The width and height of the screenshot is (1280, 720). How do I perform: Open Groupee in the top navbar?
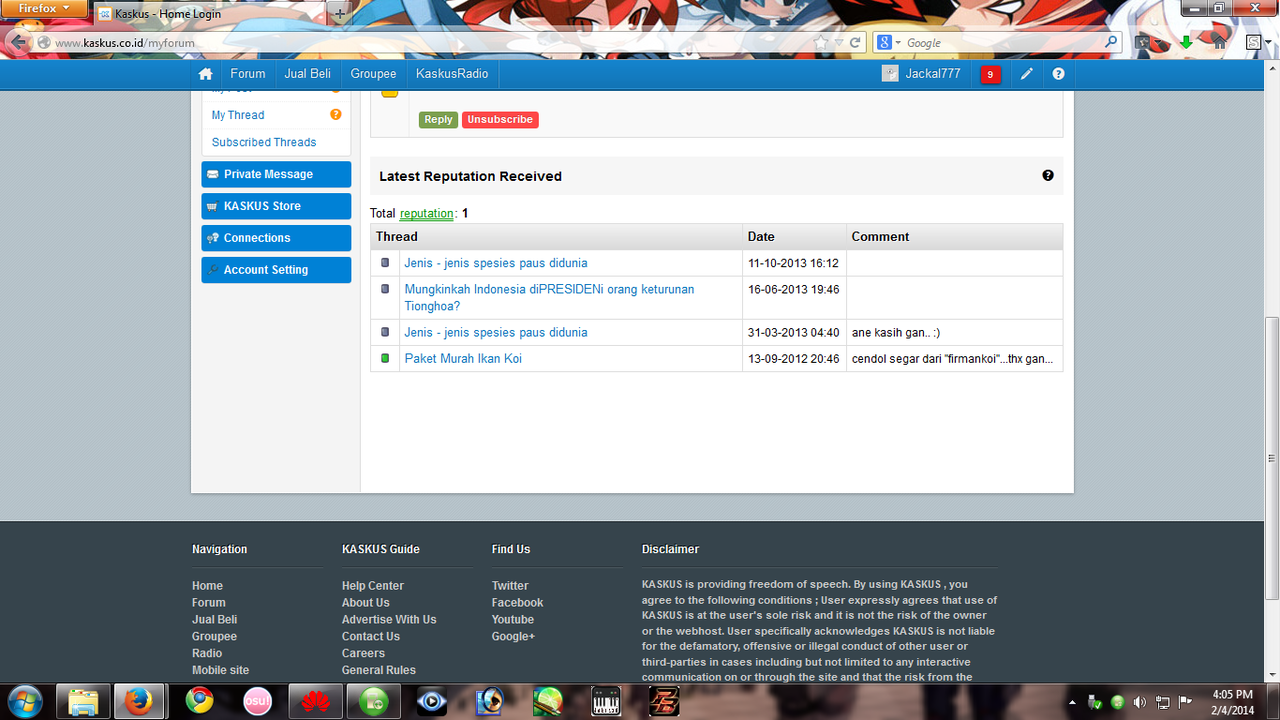(x=373, y=74)
